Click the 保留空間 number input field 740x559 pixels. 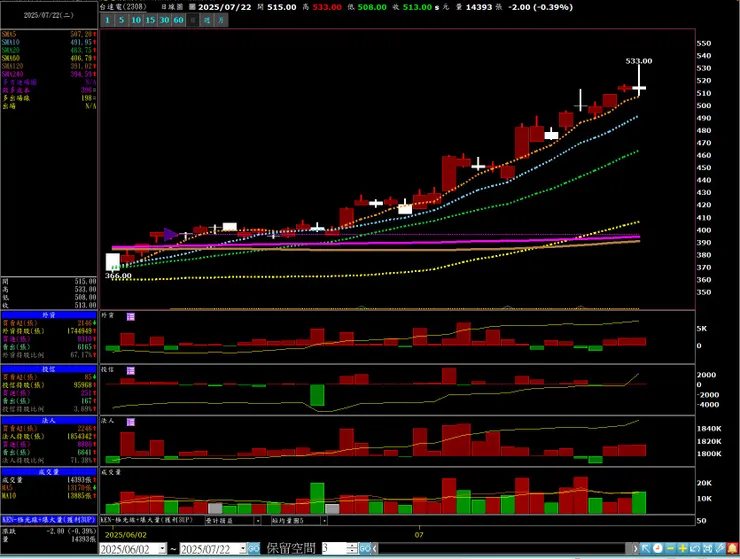(x=334, y=549)
